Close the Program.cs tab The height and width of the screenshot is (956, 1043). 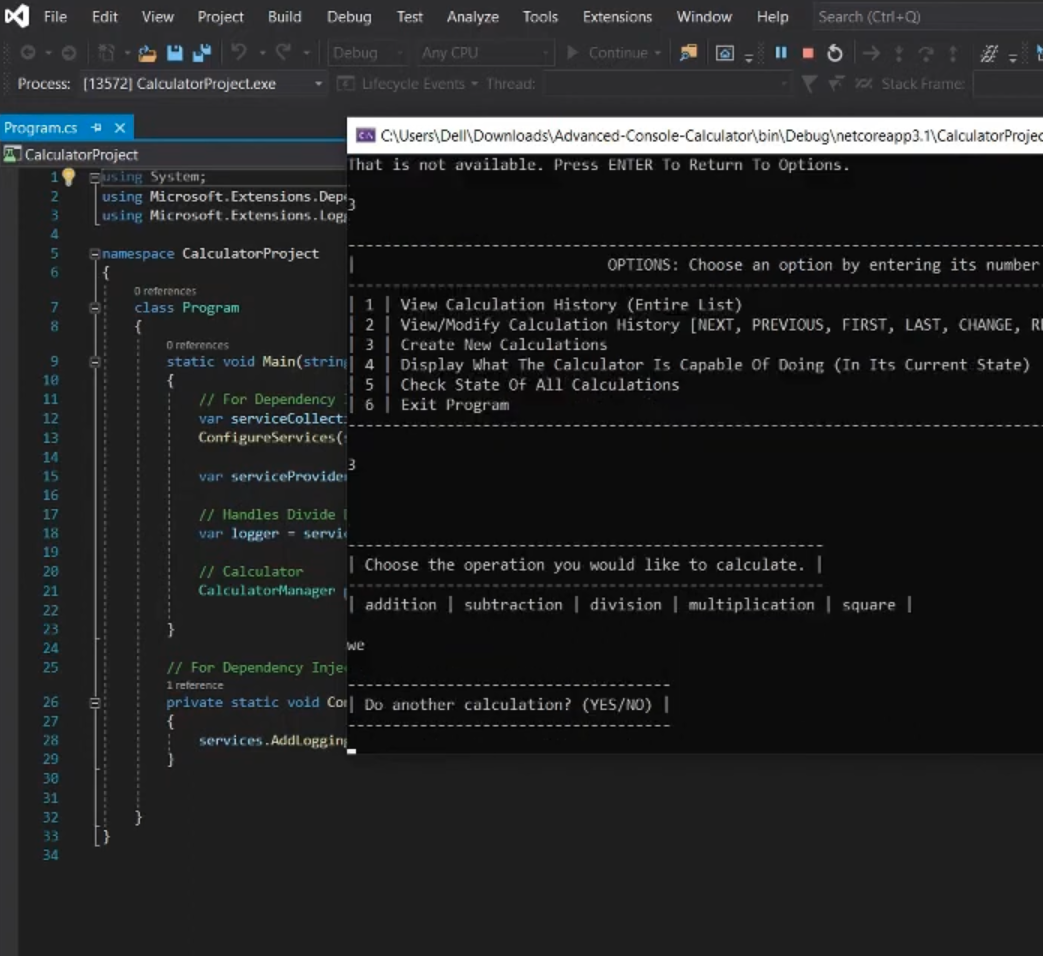tap(120, 128)
